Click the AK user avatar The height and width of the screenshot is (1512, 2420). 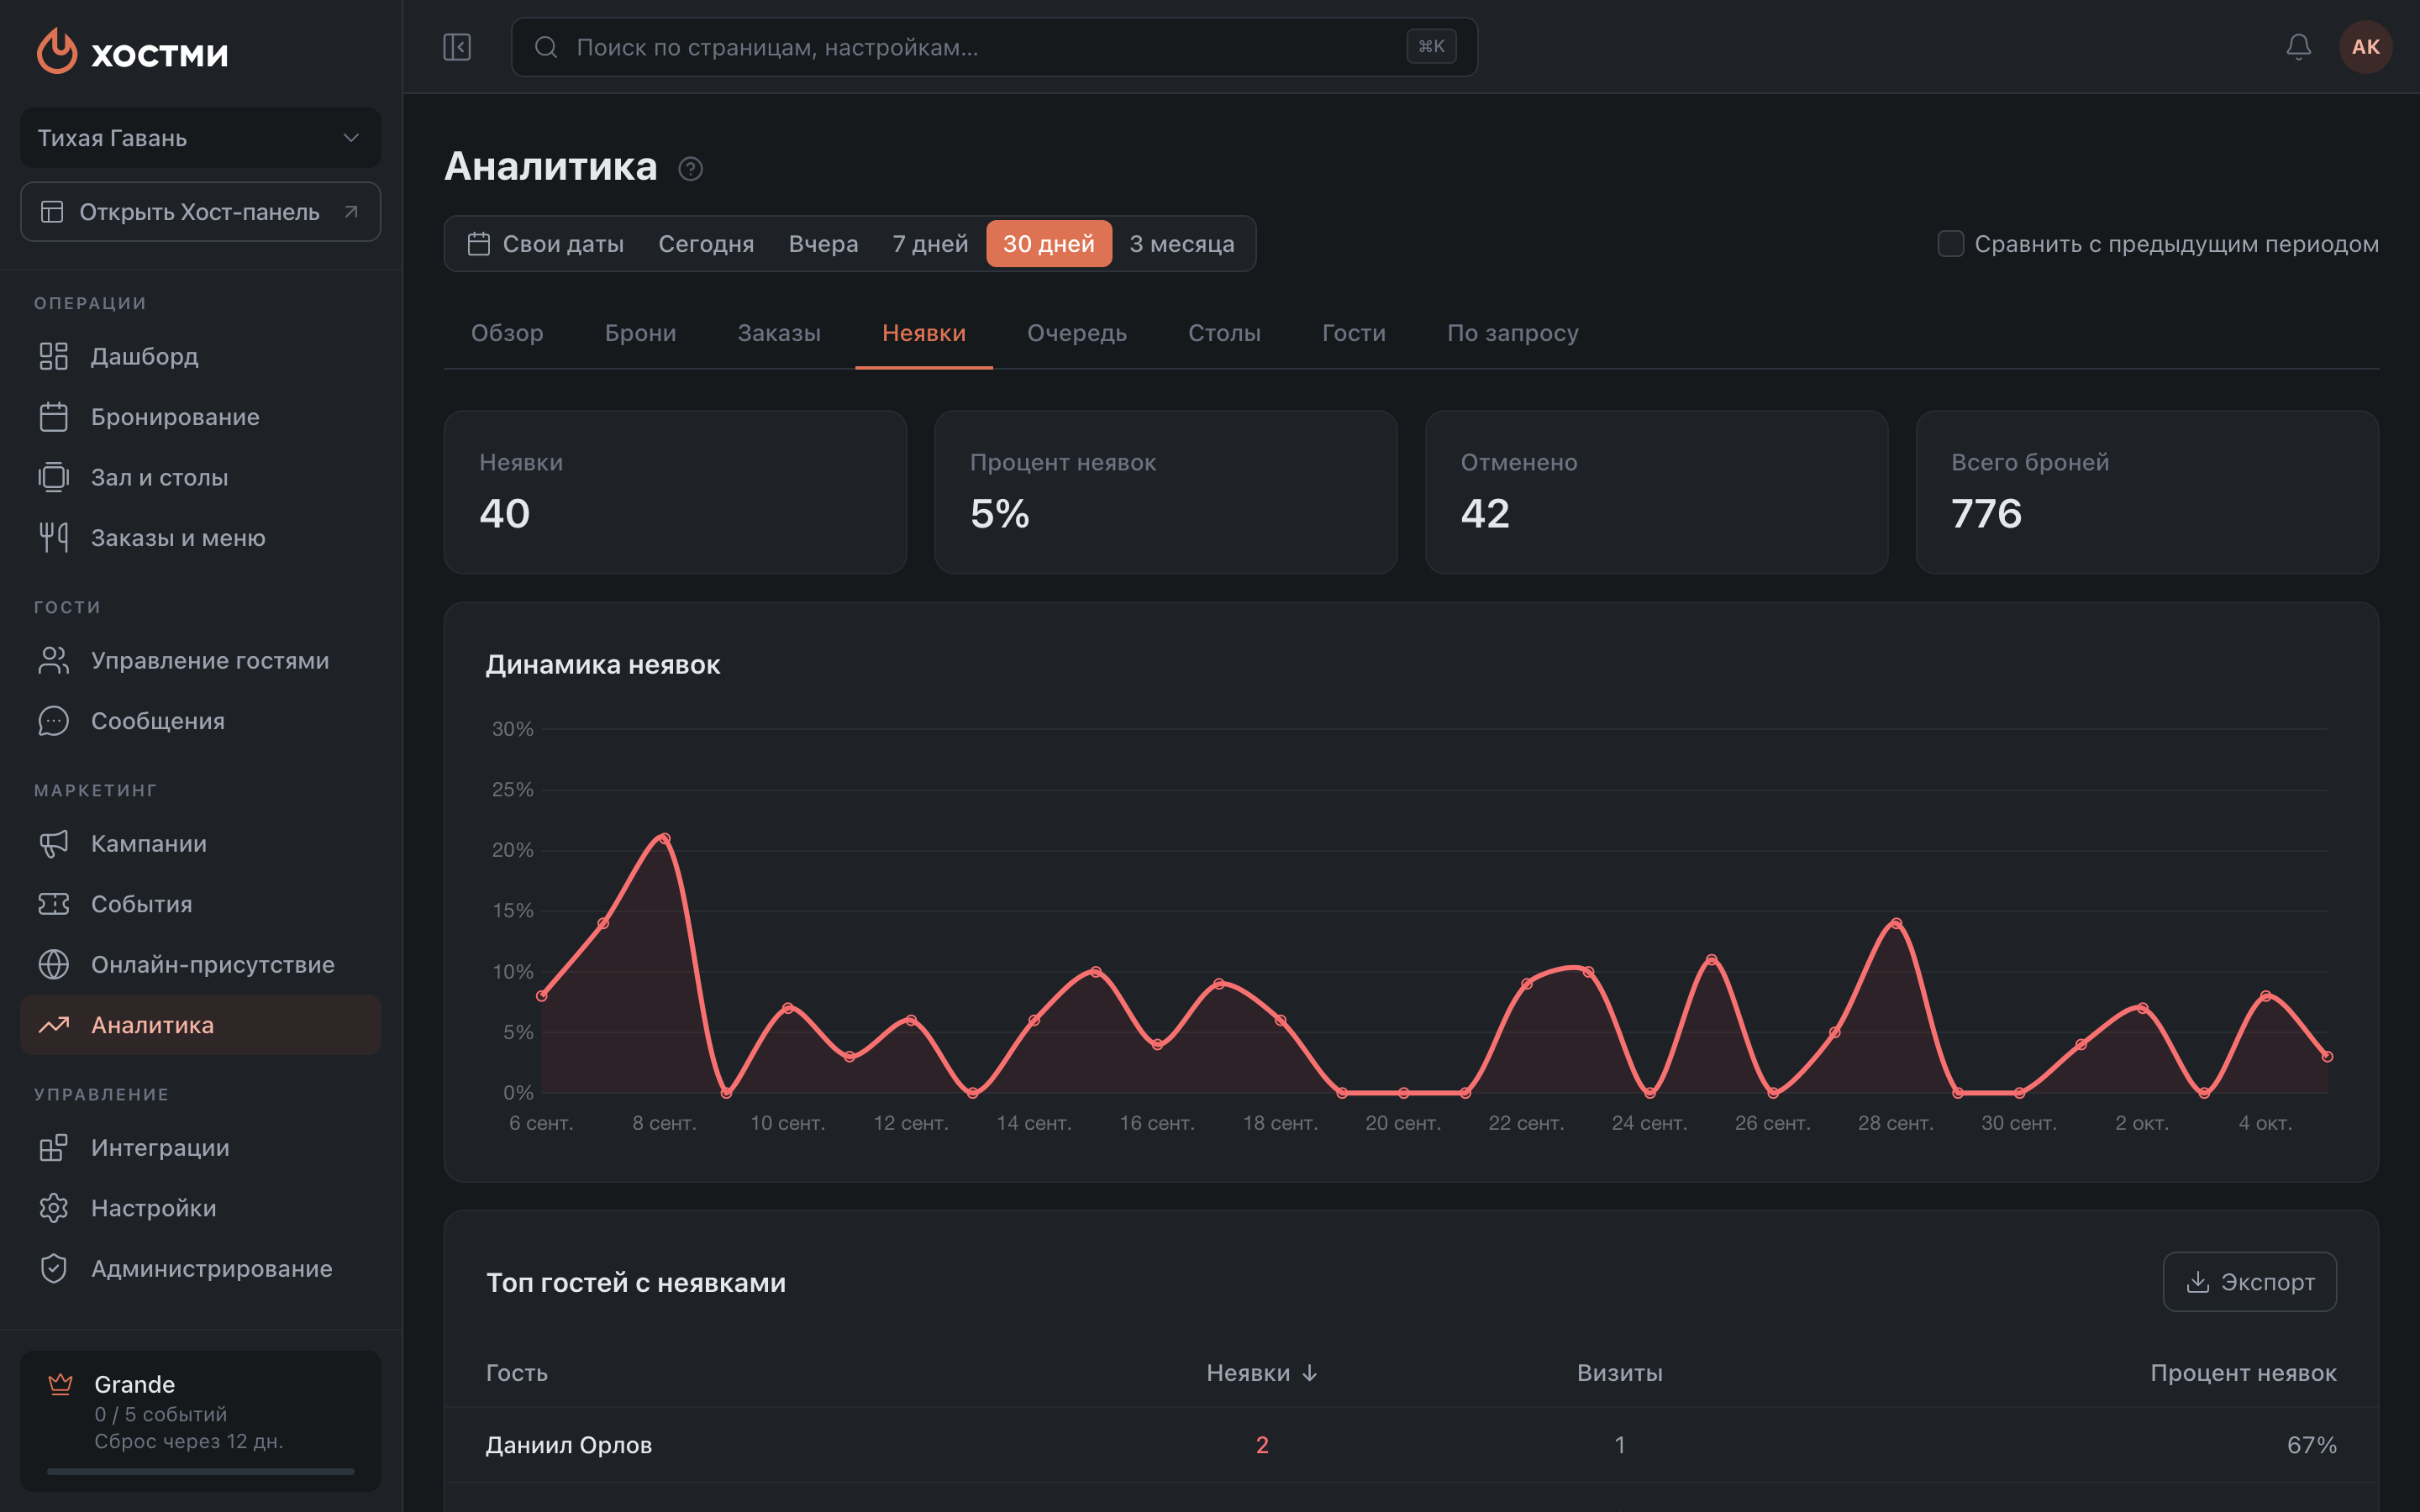pyautogui.click(x=2365, y=47)
